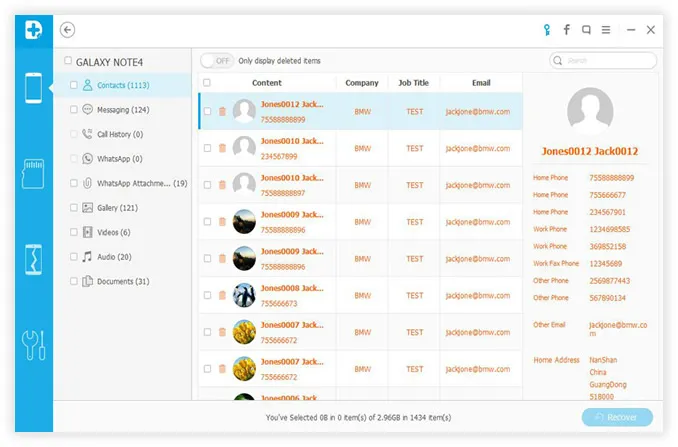The height and width of the screenshot is (447, 678).
Task: Open the SD card recovery sidebar icon
Action: (x=33, y=173)
